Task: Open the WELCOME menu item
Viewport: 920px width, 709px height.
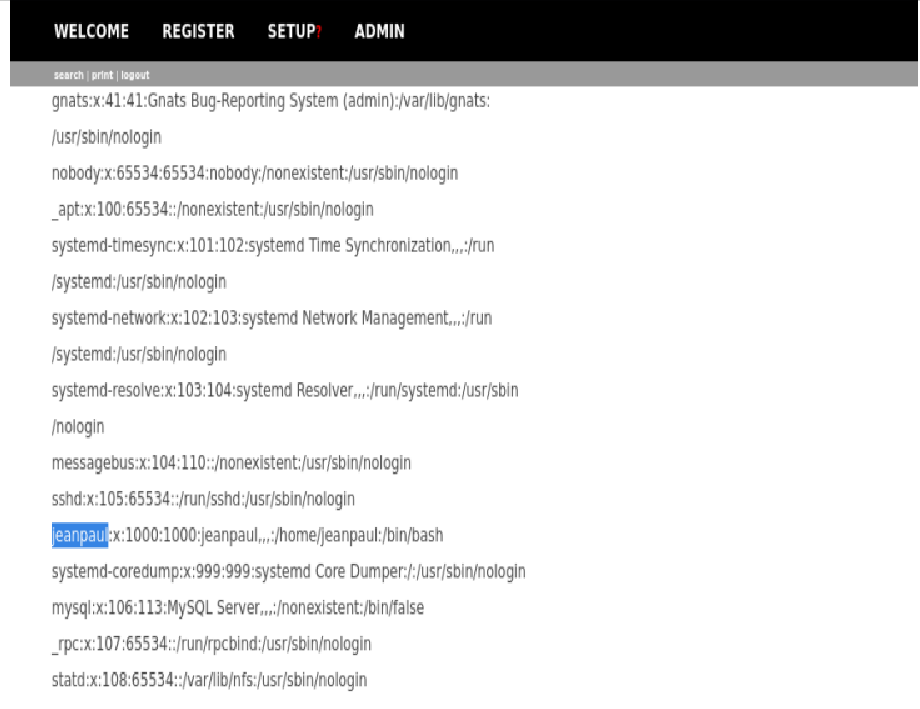Action: [91, 31]
